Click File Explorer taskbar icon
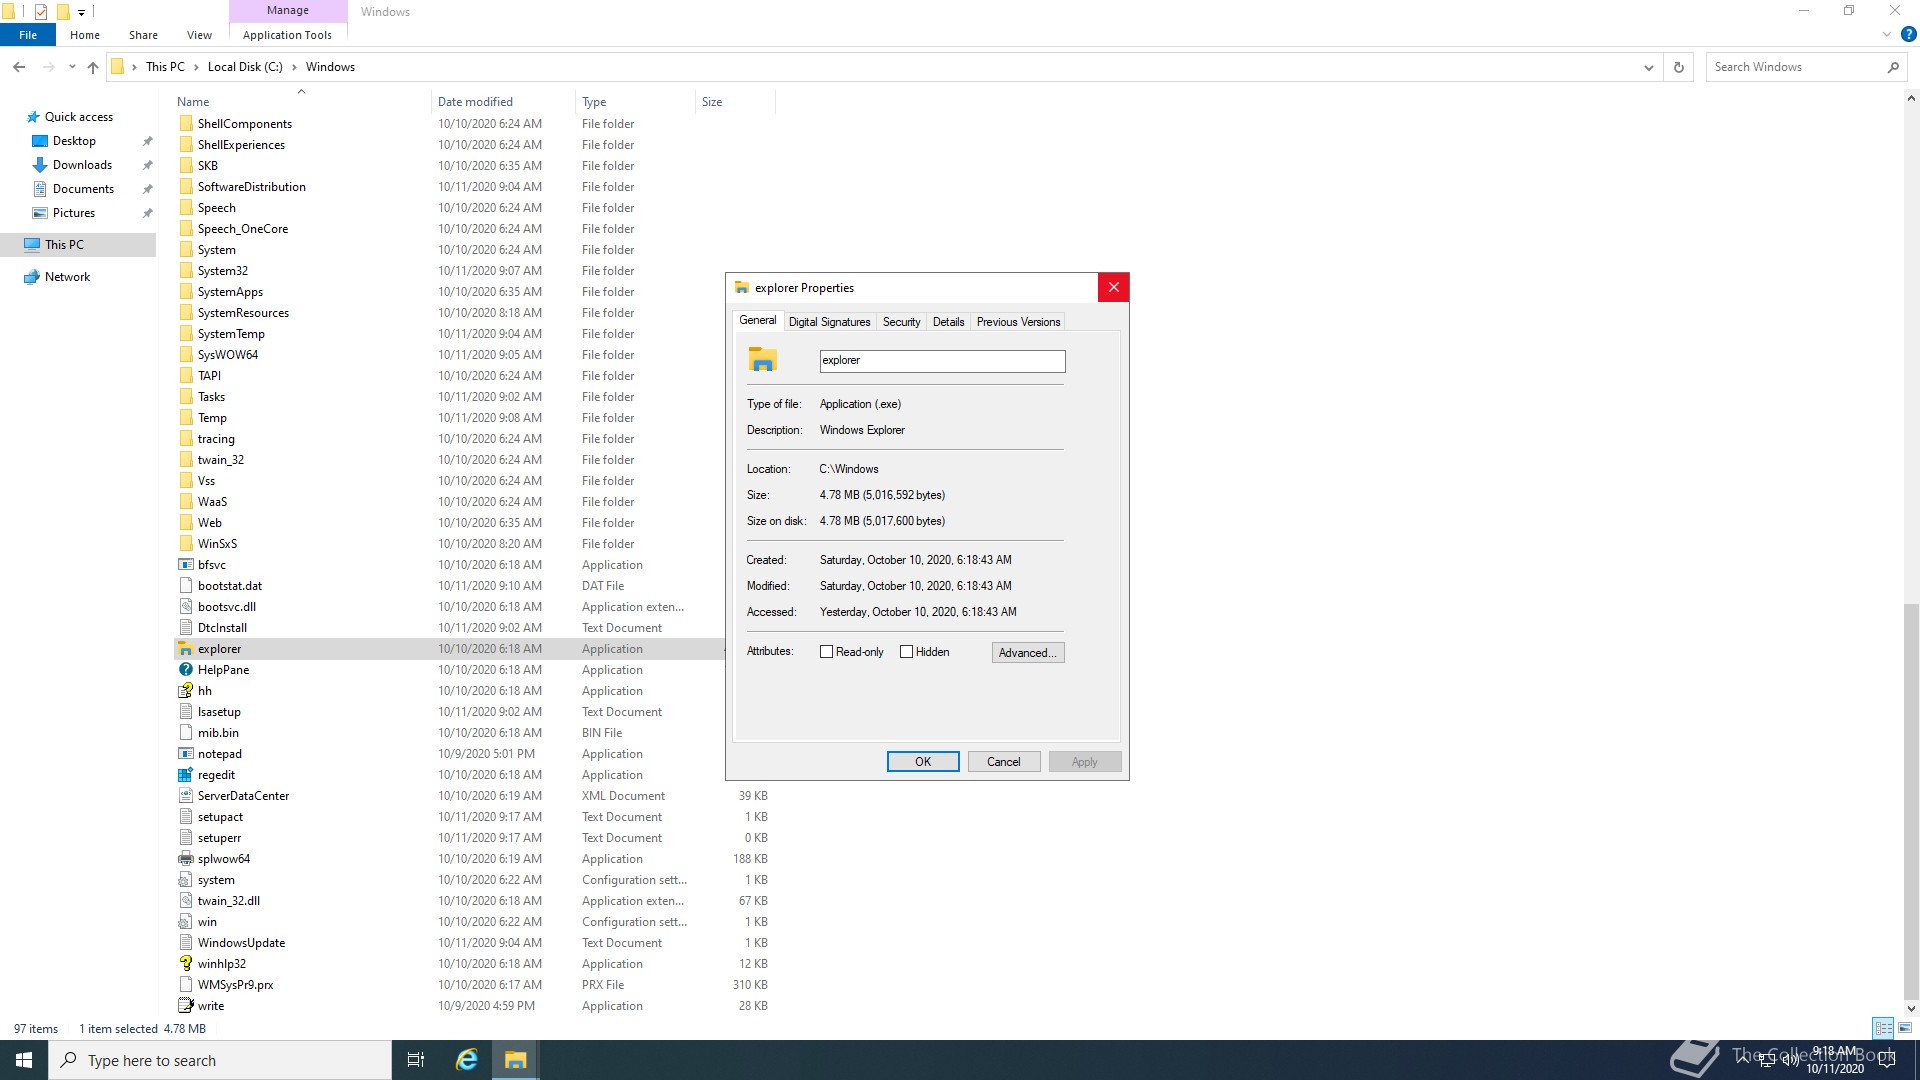1920x1080 pixels. (515, 1060)
